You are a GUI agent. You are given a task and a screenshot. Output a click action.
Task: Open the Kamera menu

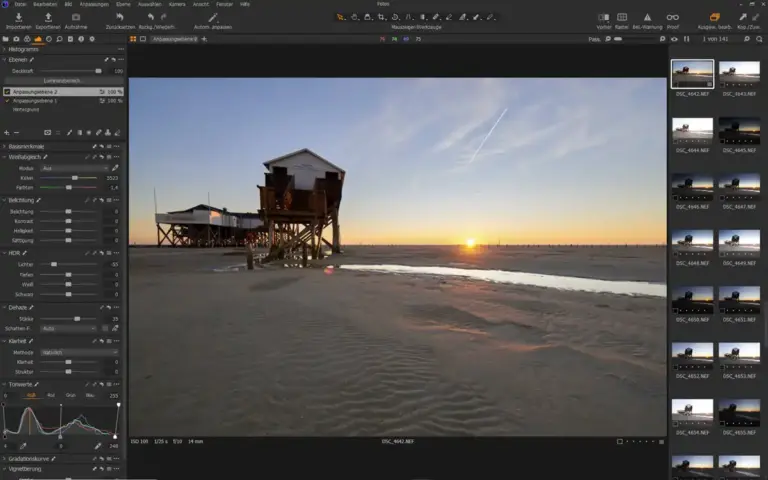click(x=177, y=4)
